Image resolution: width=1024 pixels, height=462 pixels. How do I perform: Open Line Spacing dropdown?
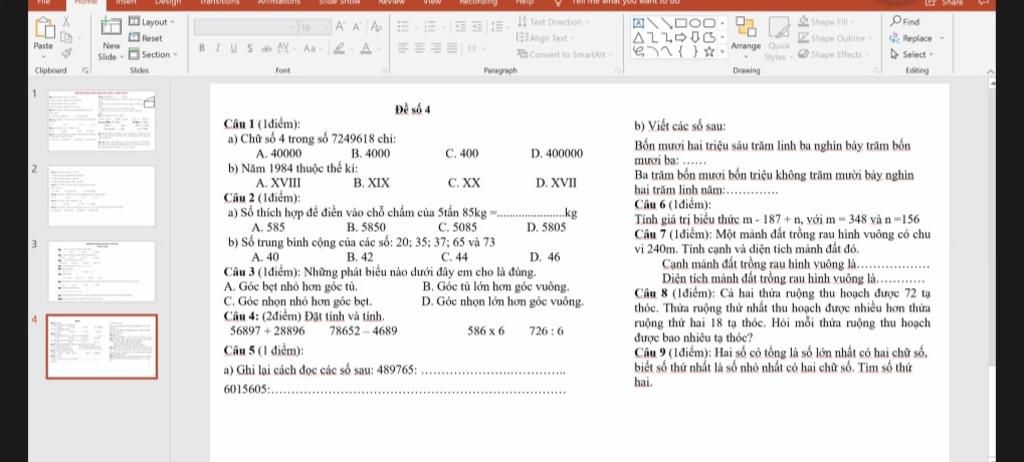[x=500, y=27]
